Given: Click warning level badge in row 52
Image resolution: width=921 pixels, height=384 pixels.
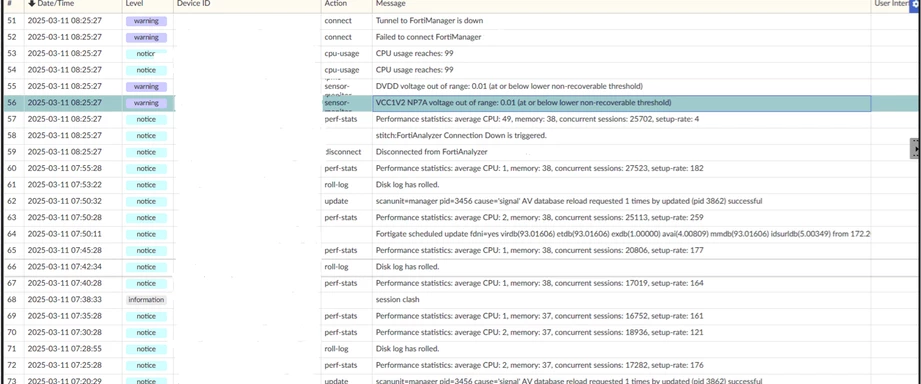Looking at the screenshot, I should pos(146,38).
